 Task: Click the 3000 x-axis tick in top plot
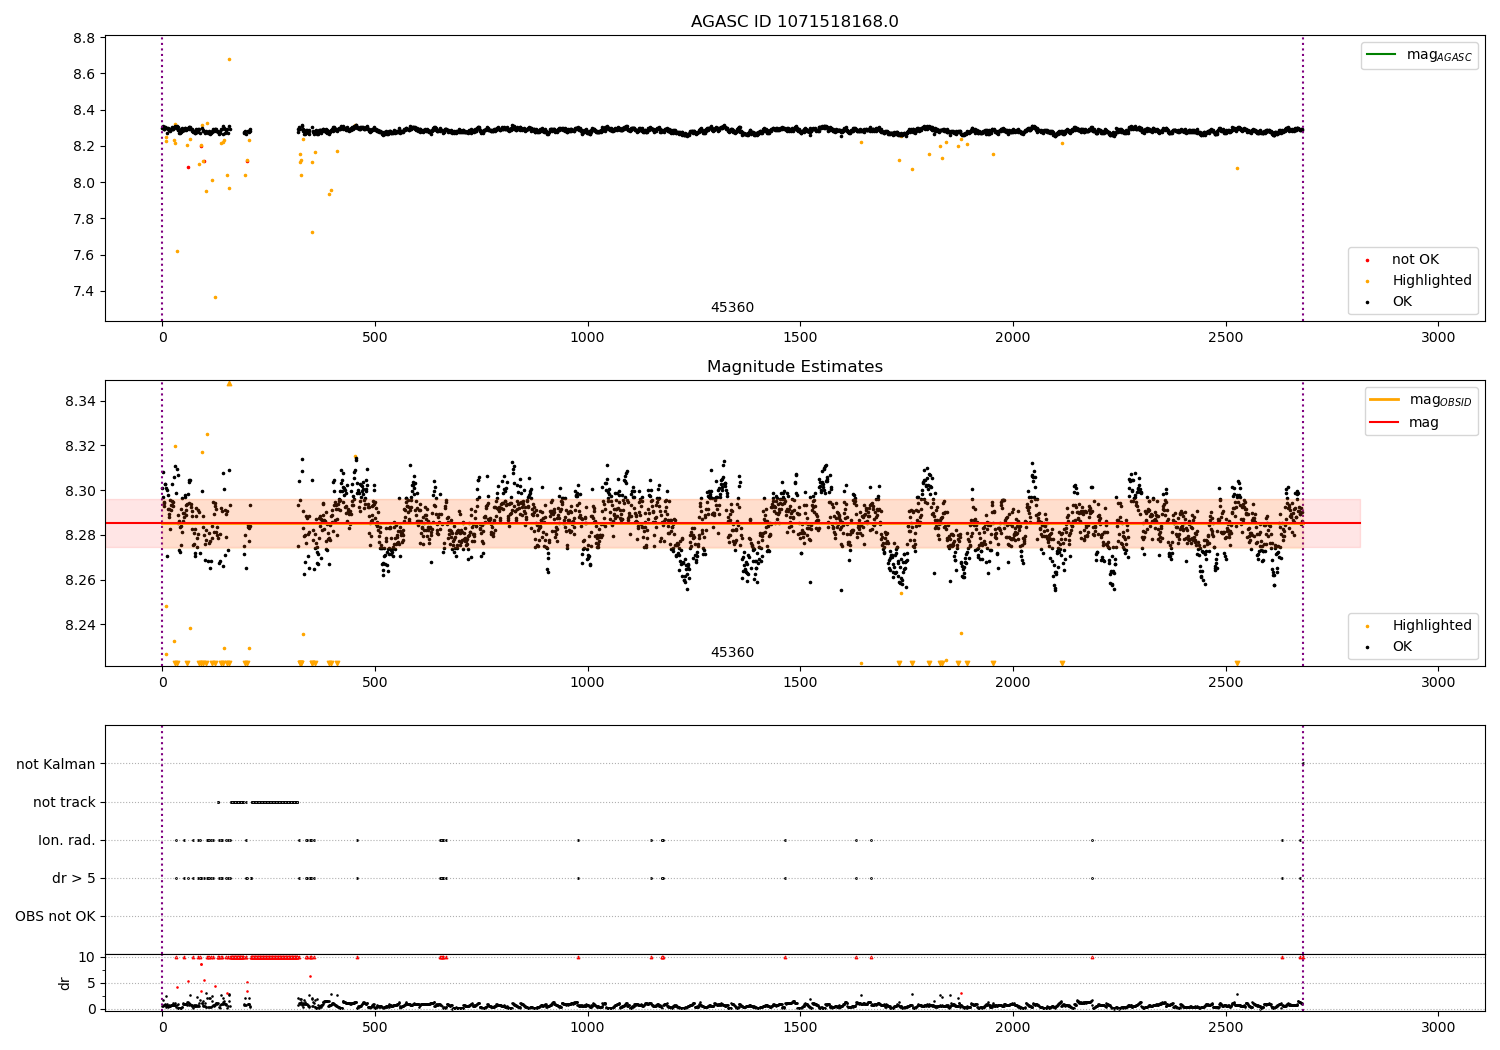(1438, 338)
